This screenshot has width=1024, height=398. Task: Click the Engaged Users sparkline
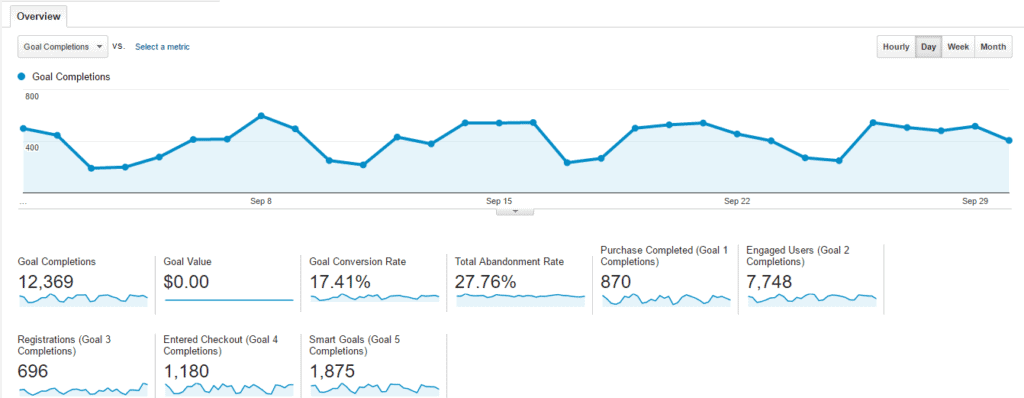(x=812, y=299)
